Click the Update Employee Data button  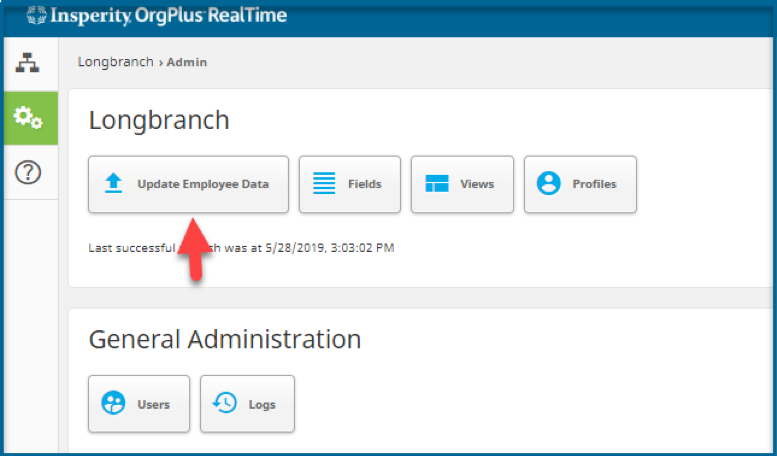tap(188, 184)
